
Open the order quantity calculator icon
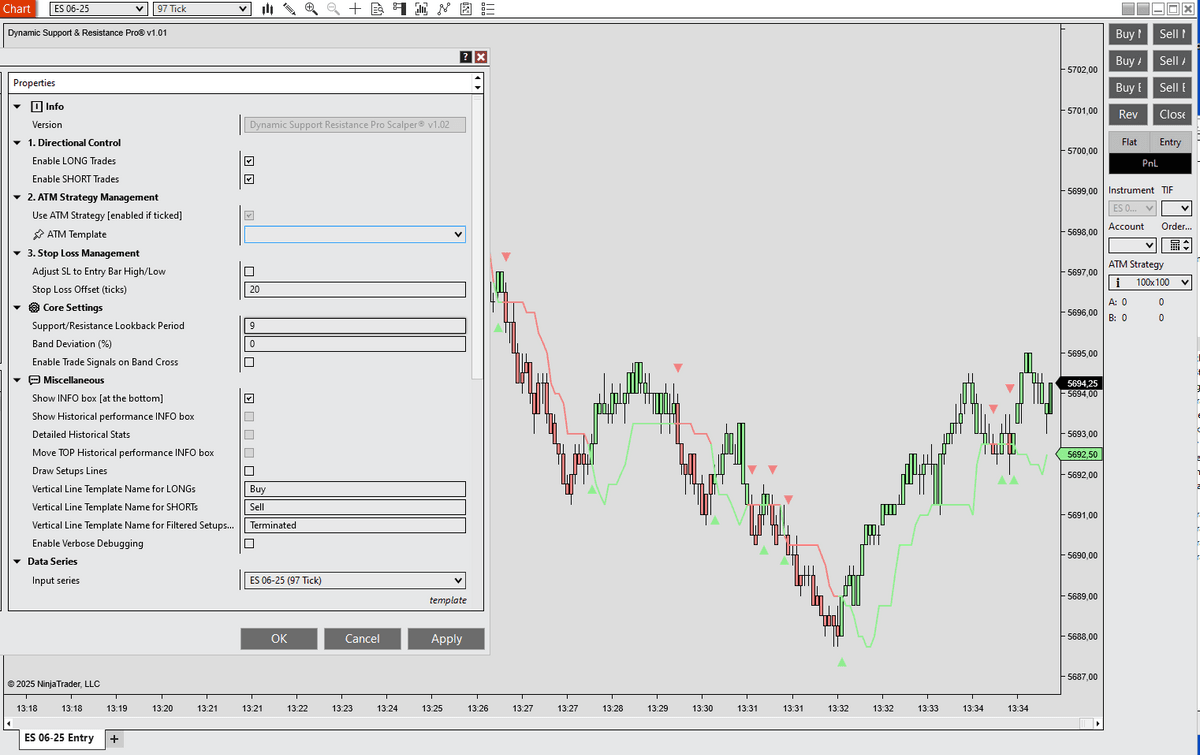[x=1173, y=245]
